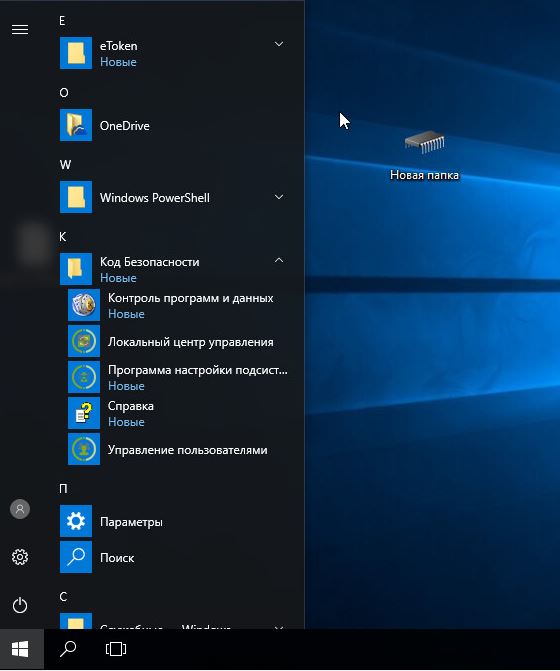
Task: Open the Параметры gear tile icon
Action: (x=76, y=521)
